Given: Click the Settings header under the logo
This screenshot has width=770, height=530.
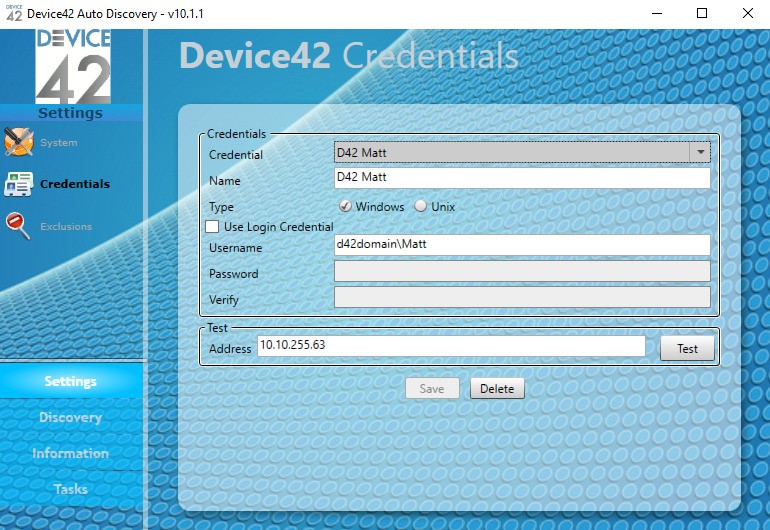Looking at the screenshot, I should pos(71,113).
